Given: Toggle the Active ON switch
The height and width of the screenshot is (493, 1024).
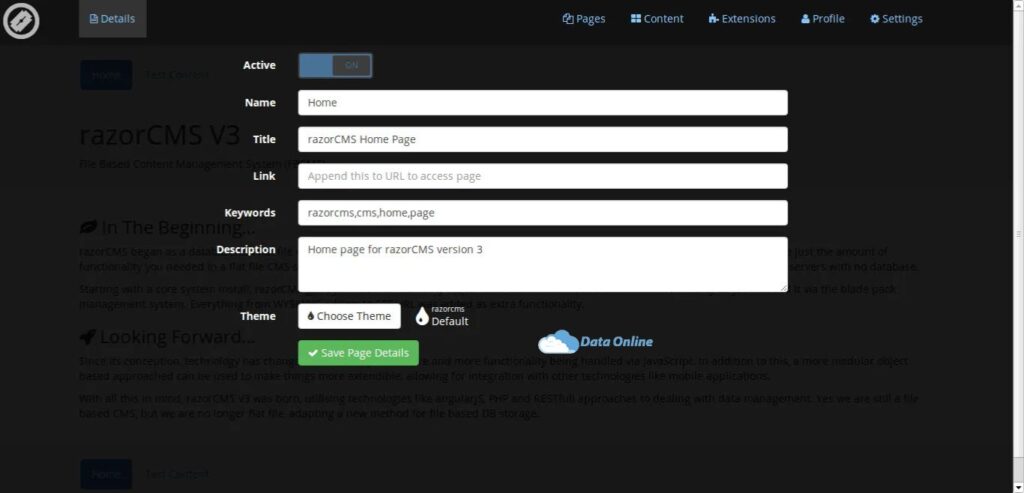Looking at the screenshot, I should point(336,65).
